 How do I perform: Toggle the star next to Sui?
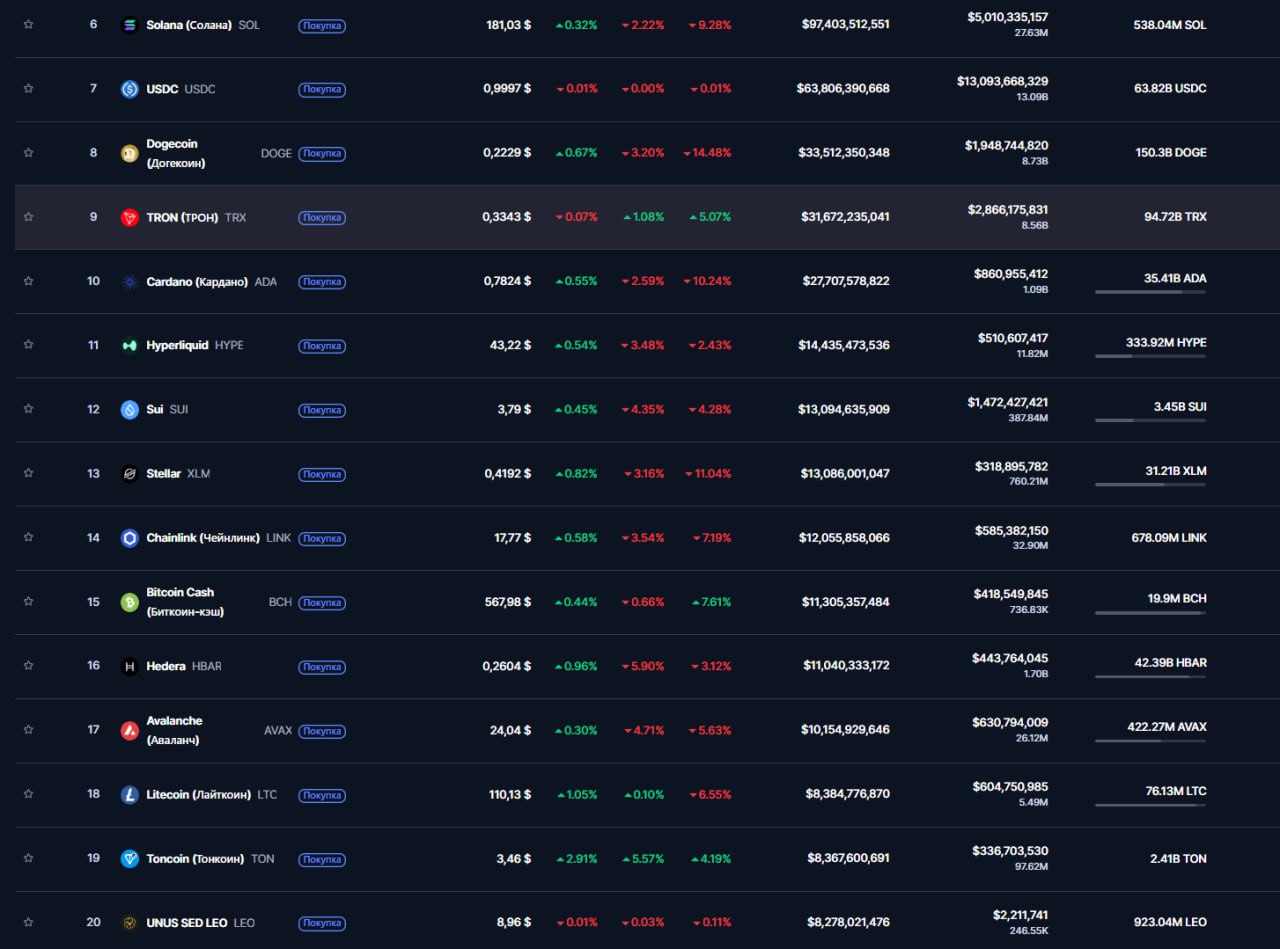[28, 409]
